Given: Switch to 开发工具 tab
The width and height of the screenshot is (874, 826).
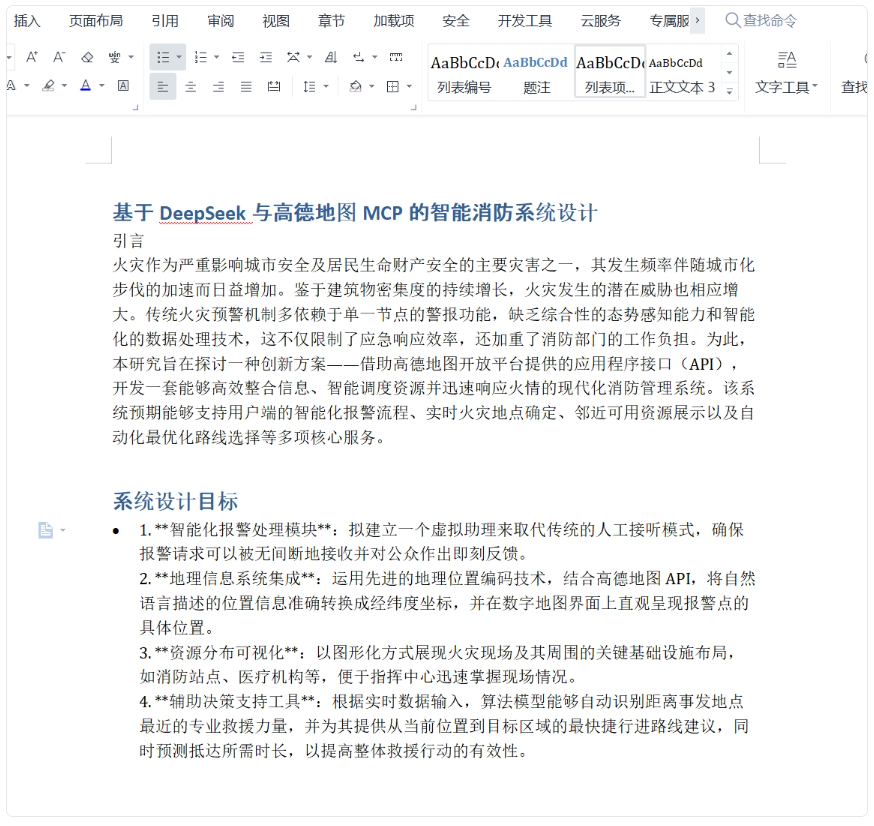Looking at the screenshot, I should point(525,21).
